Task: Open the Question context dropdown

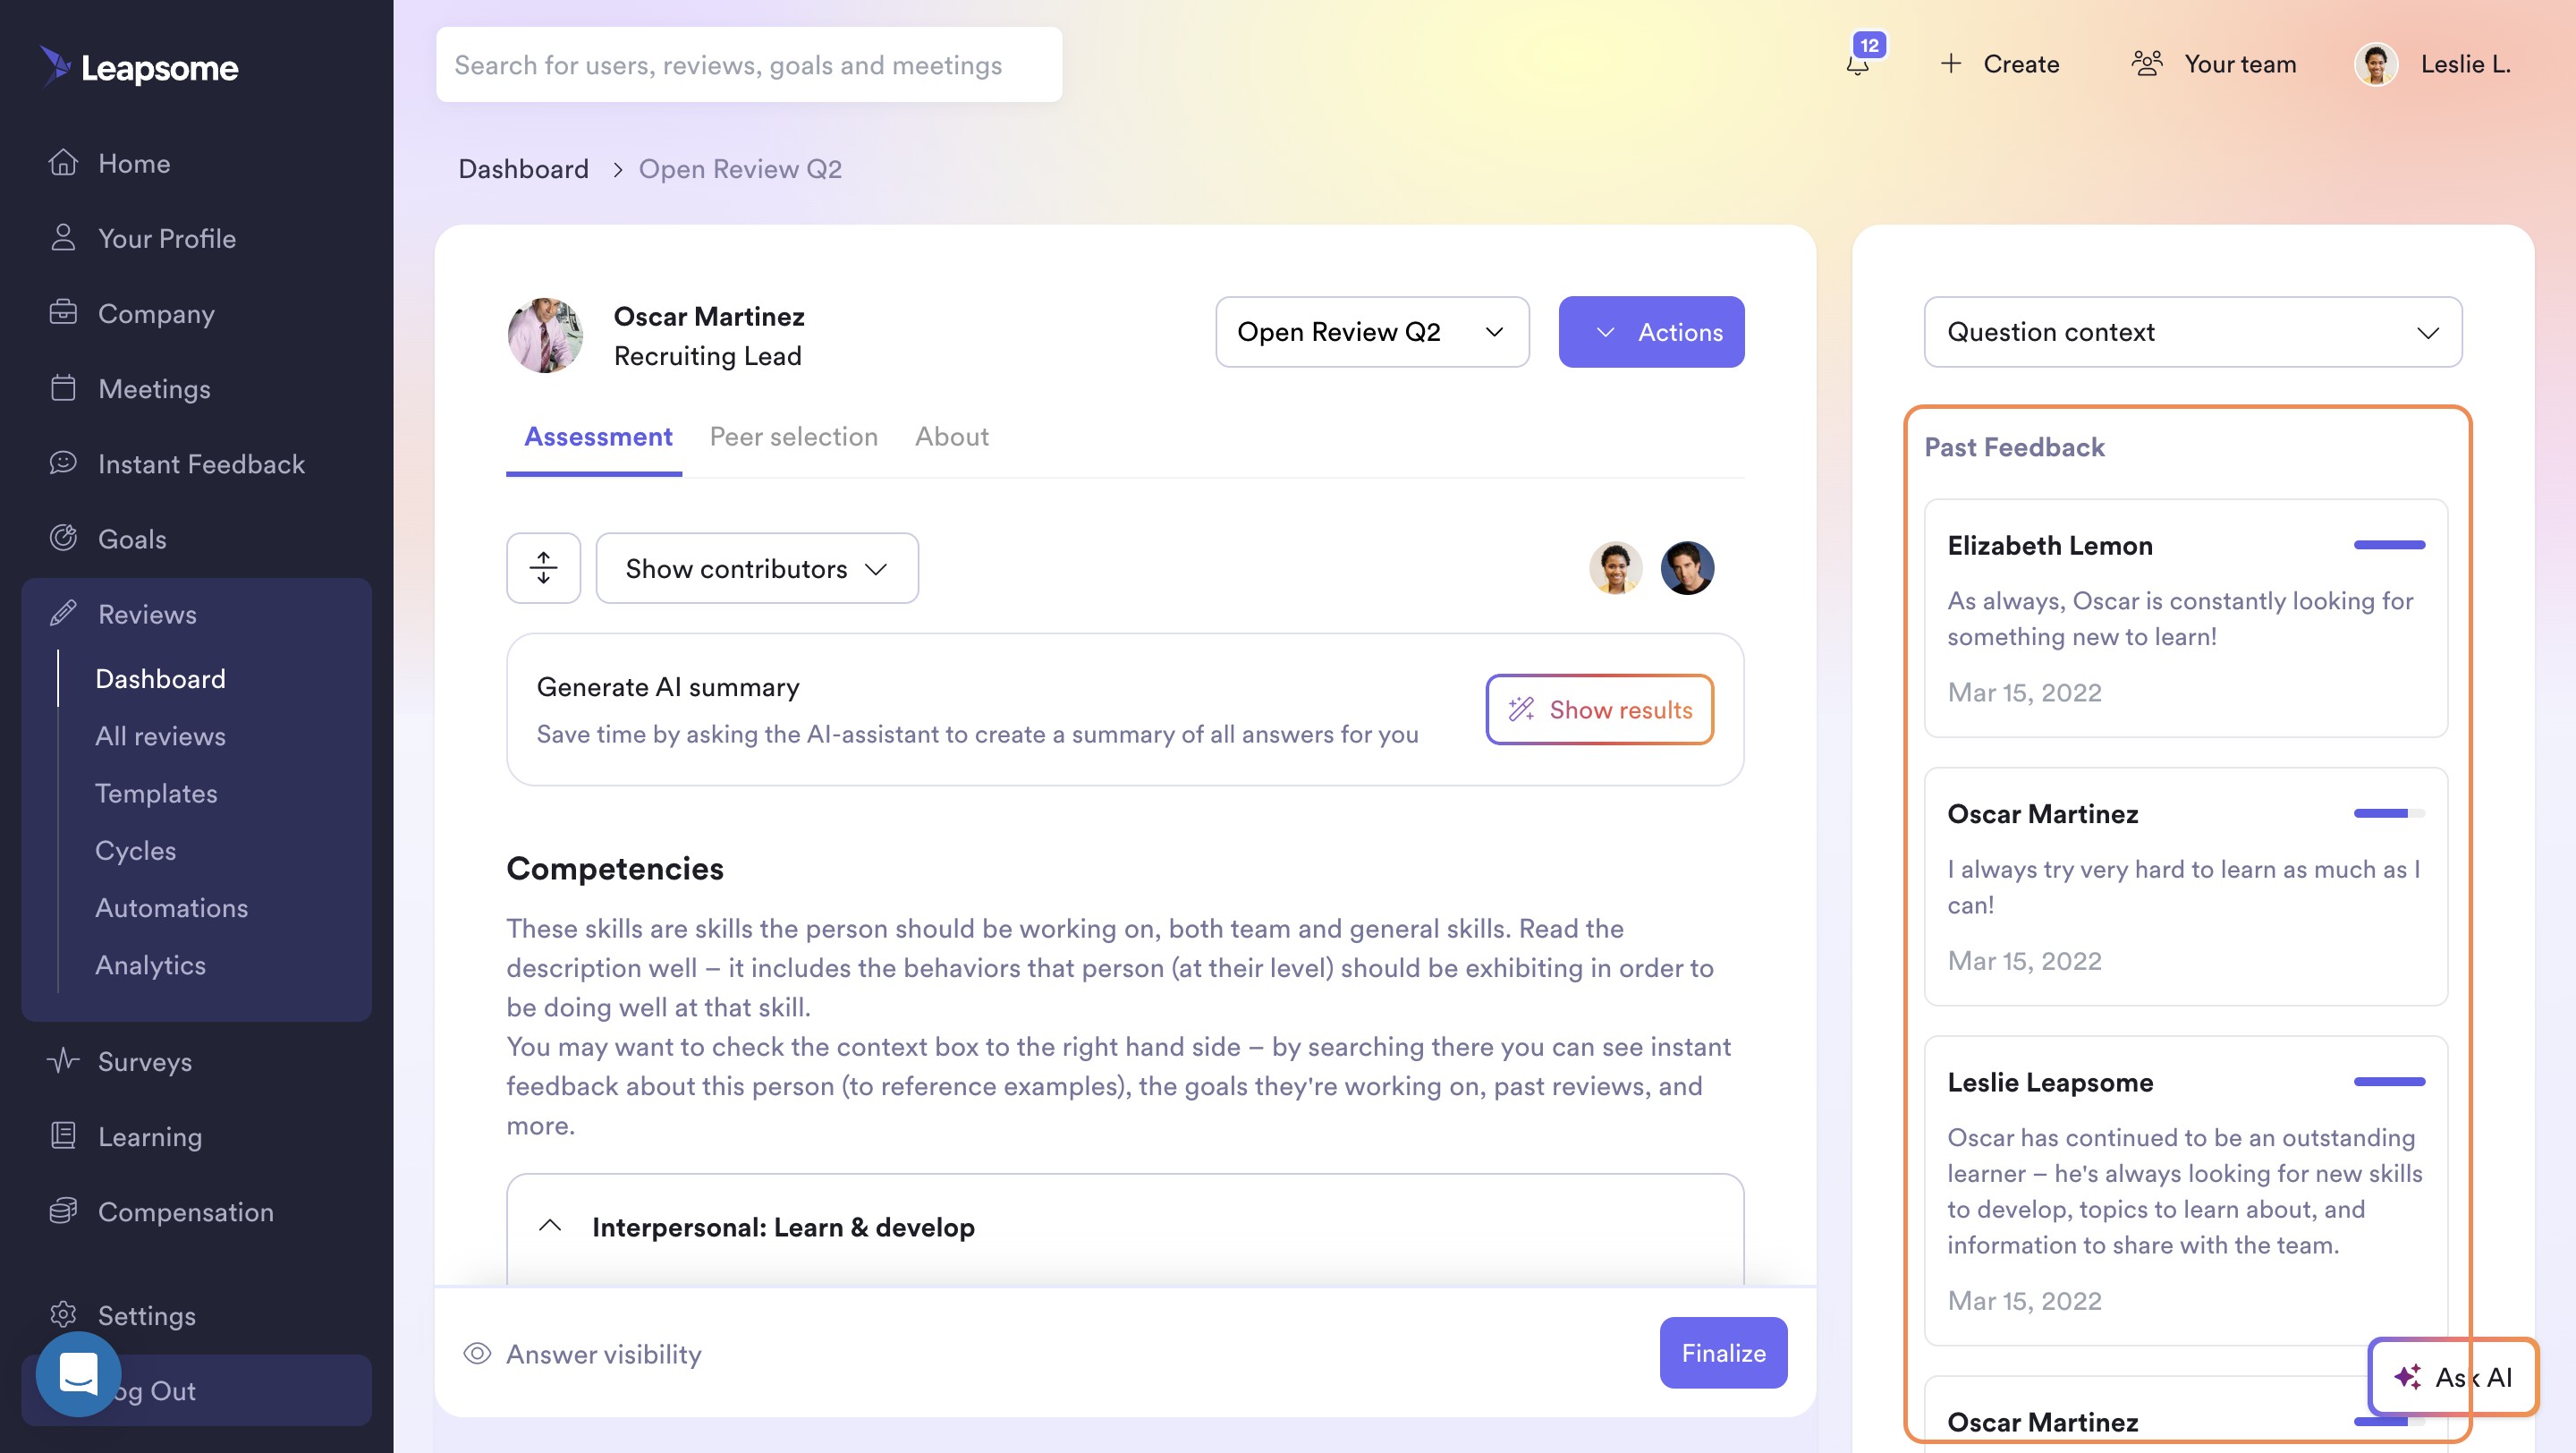Action: pos(2192,332)
